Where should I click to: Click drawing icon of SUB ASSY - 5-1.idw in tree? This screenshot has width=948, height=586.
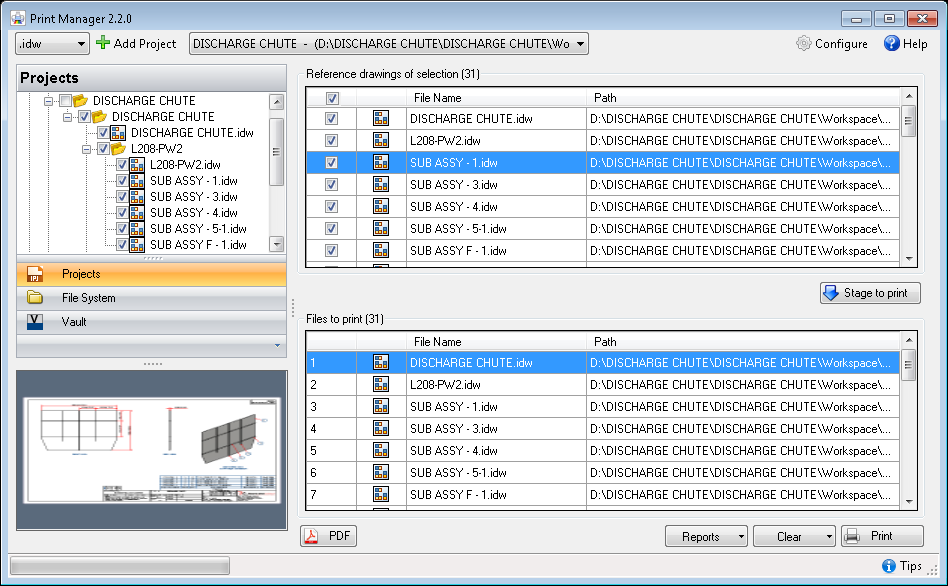137,229
